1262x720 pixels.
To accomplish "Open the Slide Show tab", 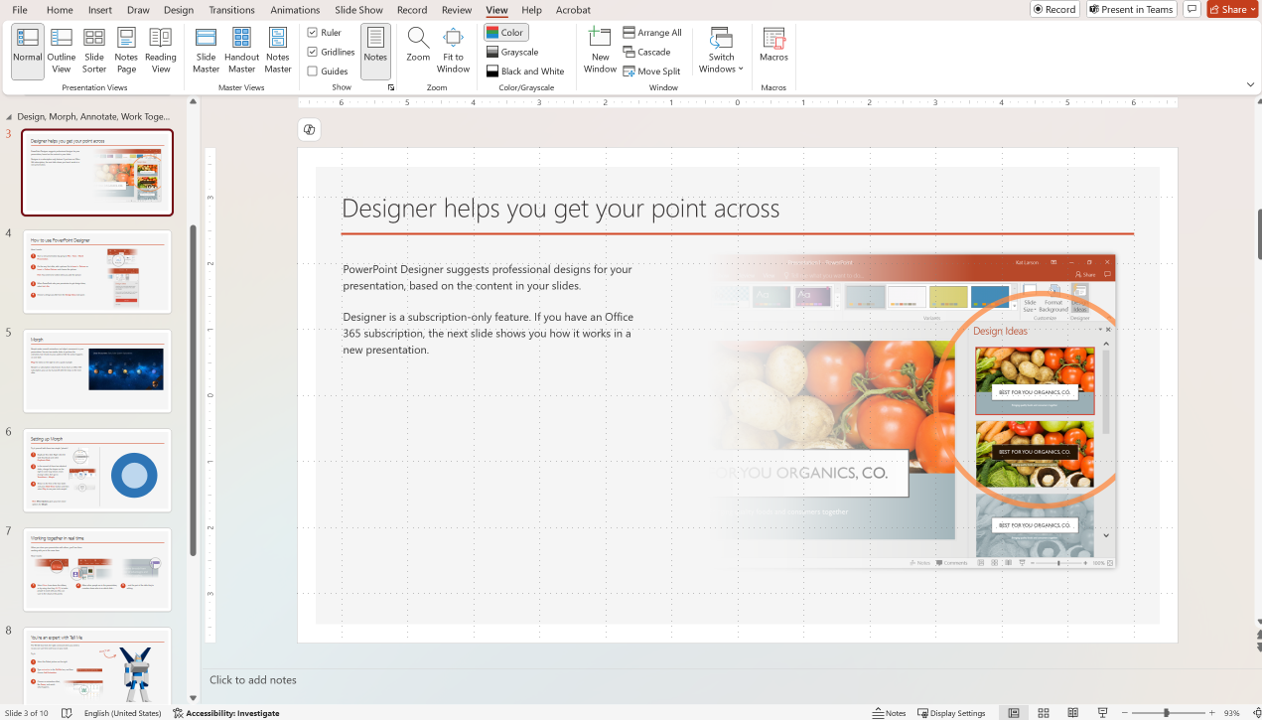I will (x=358, y=10).
